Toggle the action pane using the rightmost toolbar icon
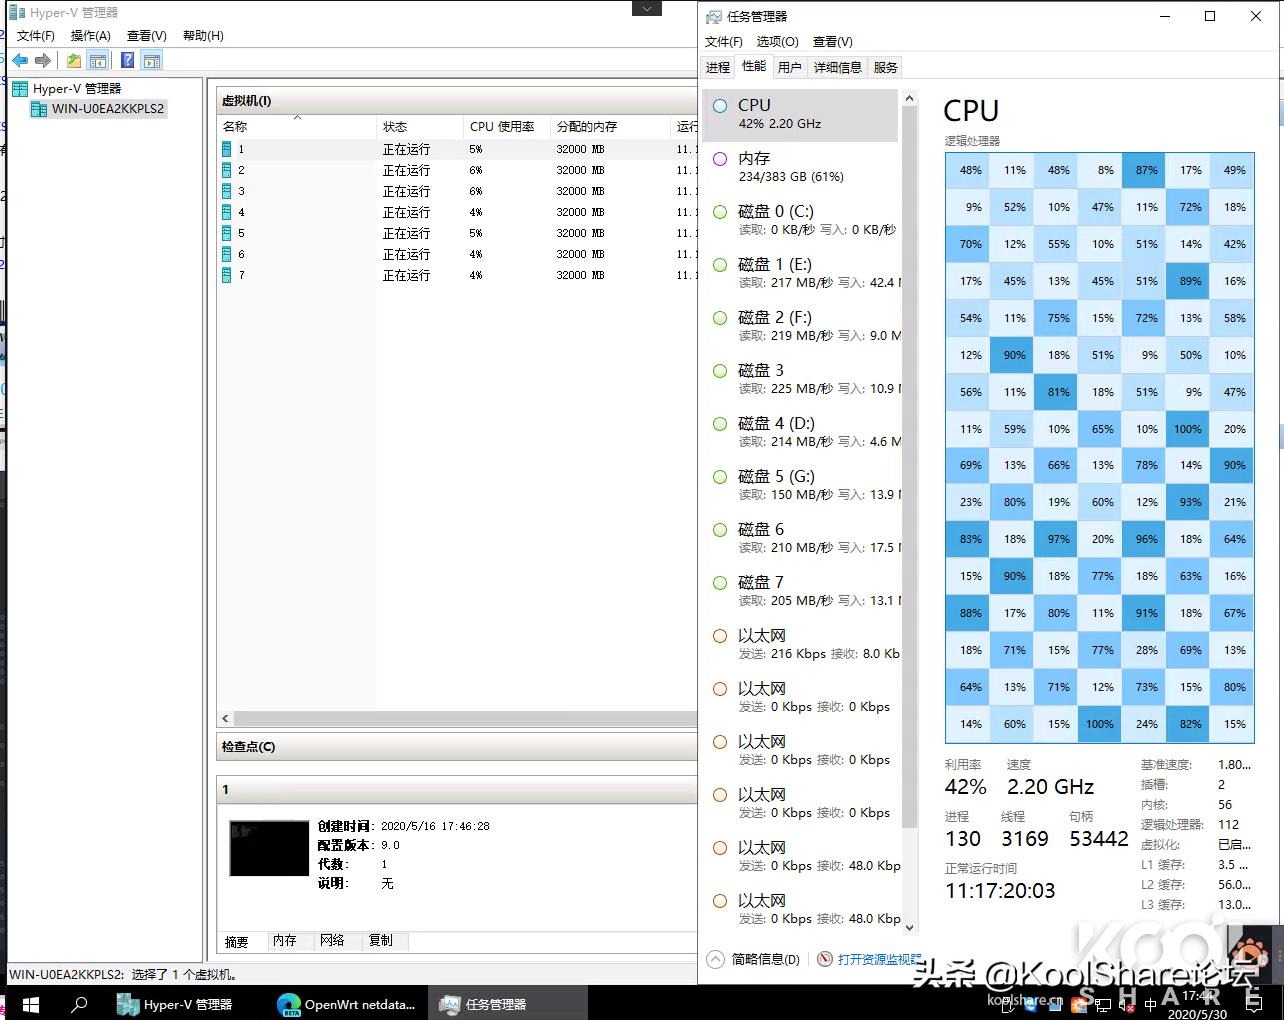 click(152, 60)
